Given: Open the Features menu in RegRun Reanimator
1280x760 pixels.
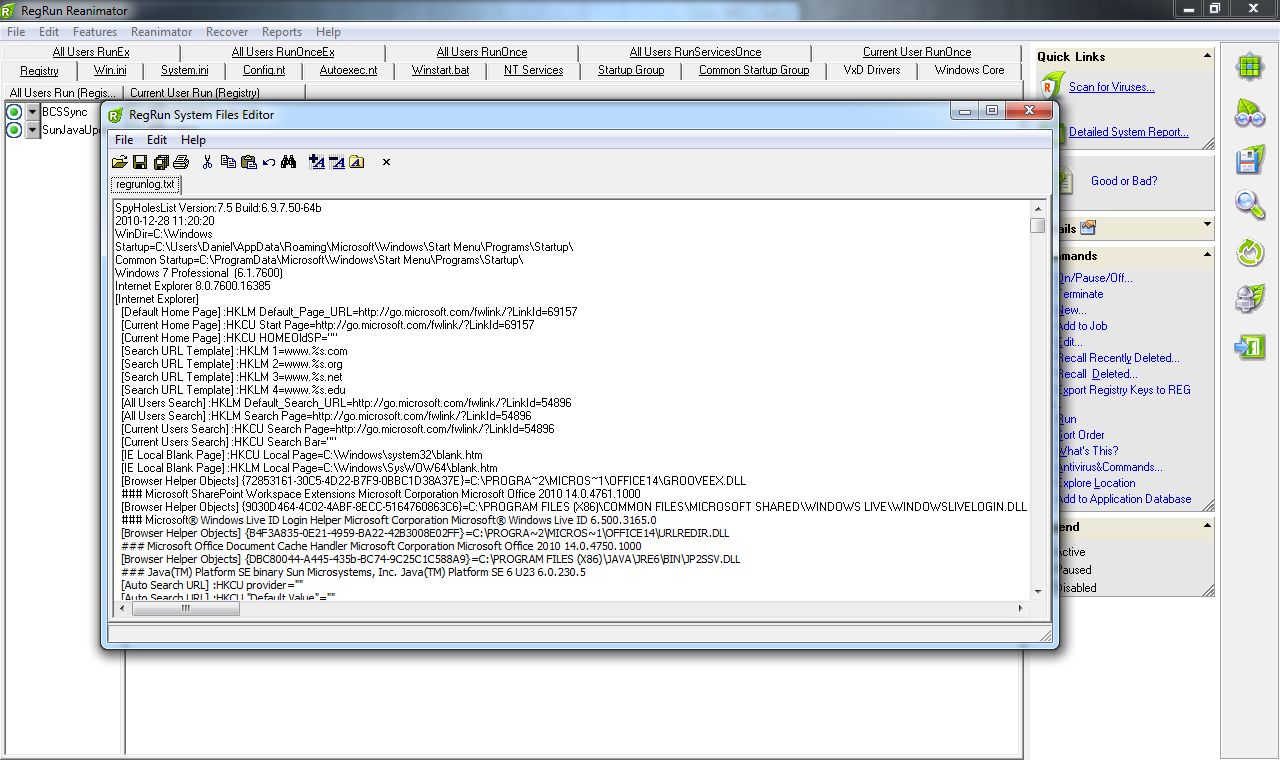Looking at the screenshot, I should (95, 32).
